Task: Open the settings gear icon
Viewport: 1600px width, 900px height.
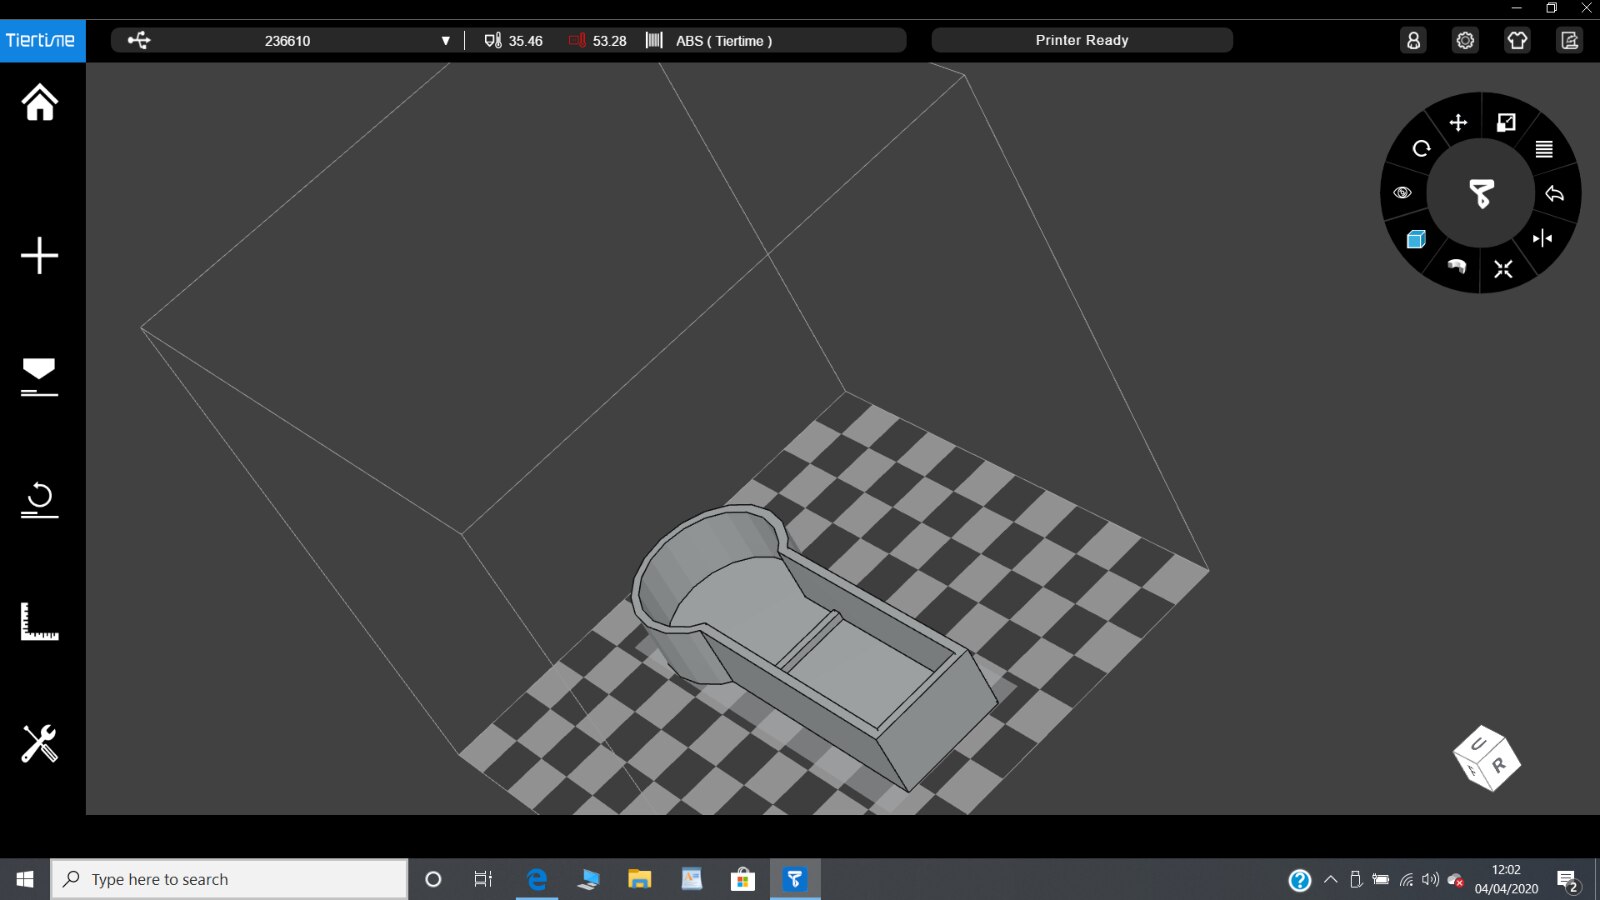Action: click(x=1465, y=41)
